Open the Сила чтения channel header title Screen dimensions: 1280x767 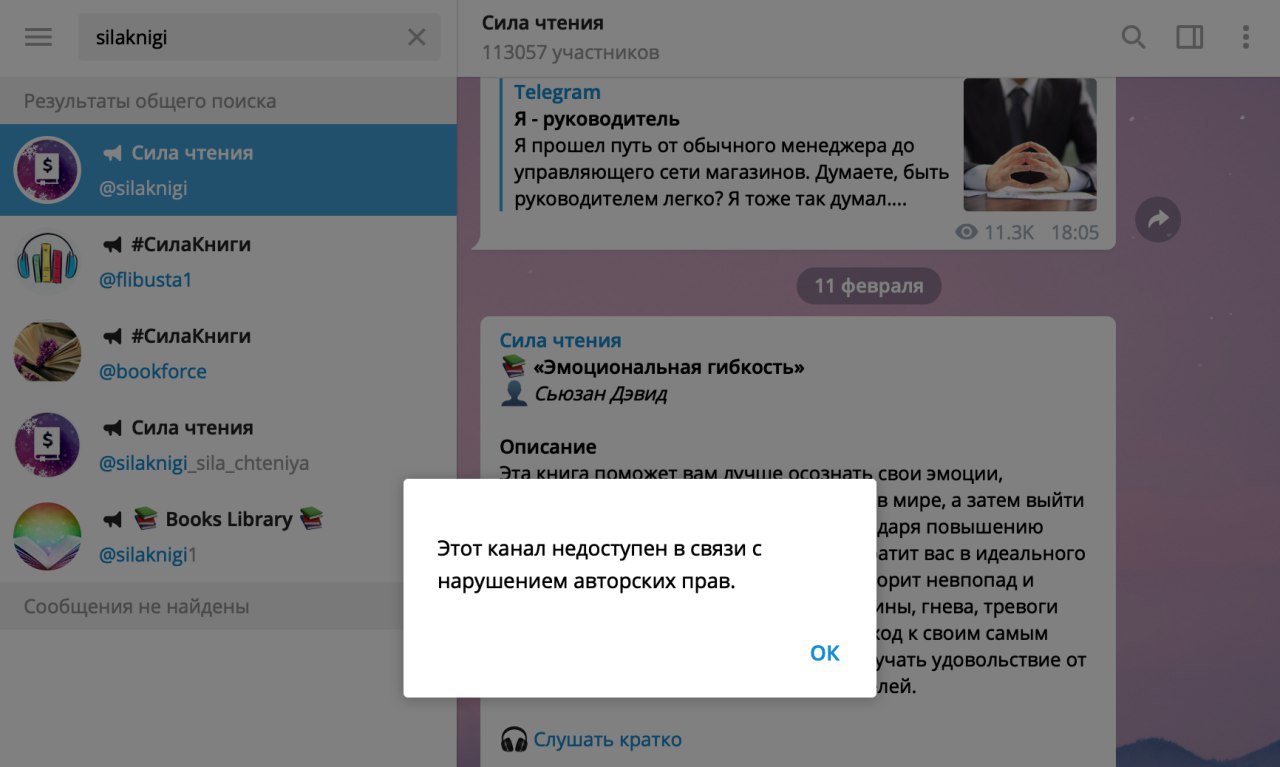pos(543,22)
